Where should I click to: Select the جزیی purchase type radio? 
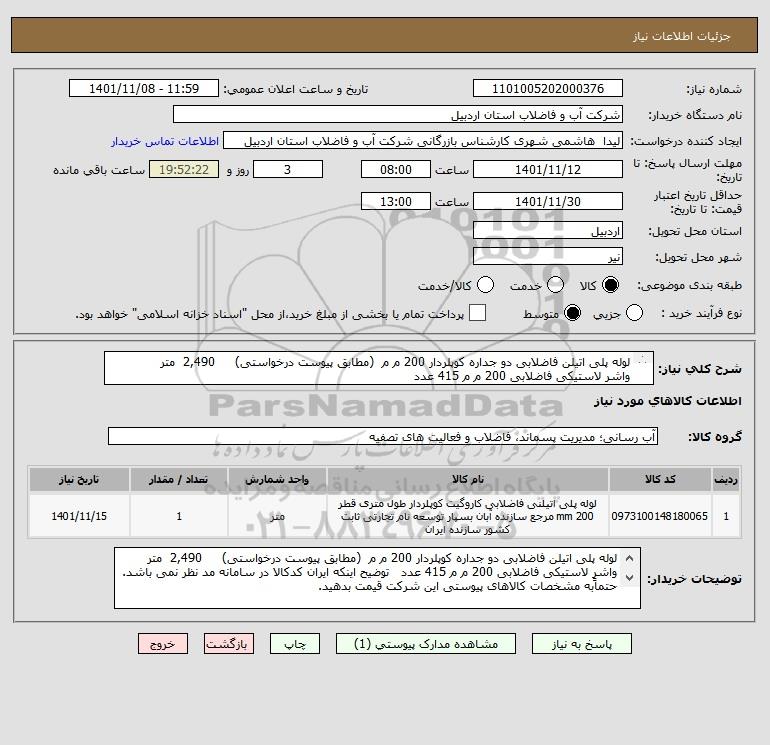[x=634, y=313]
